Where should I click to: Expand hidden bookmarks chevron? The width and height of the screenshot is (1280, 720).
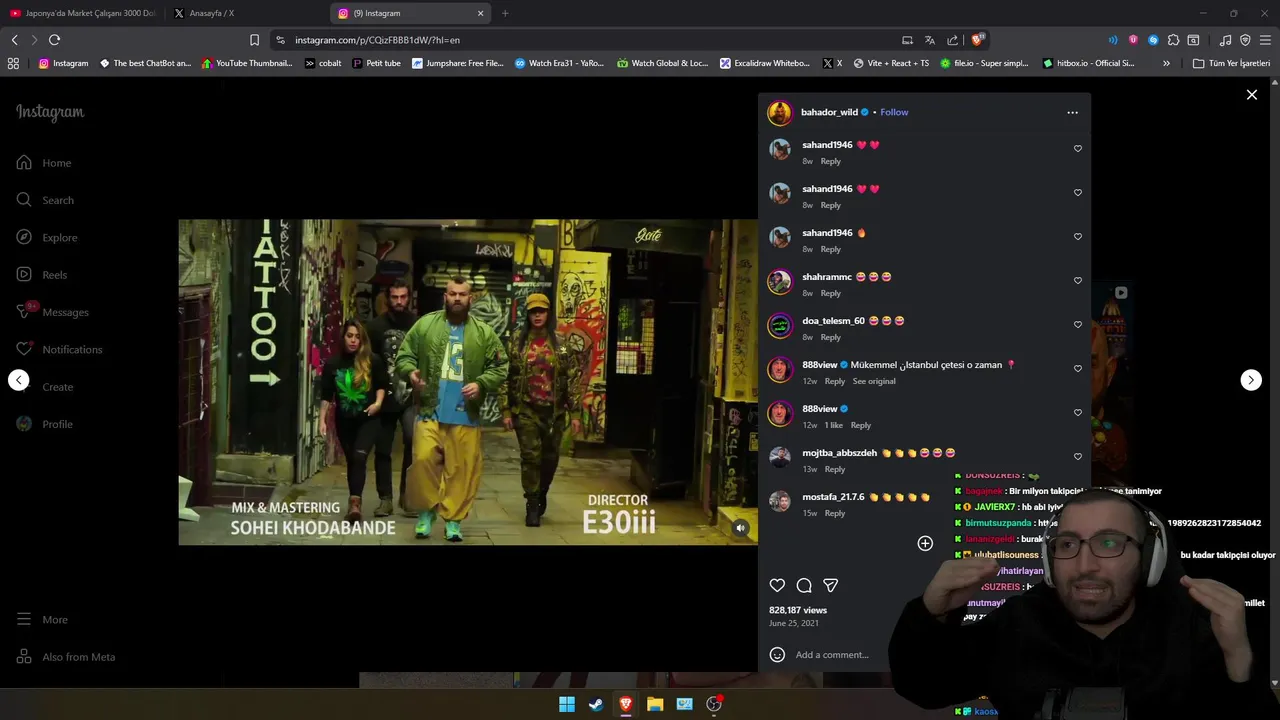1166,63
